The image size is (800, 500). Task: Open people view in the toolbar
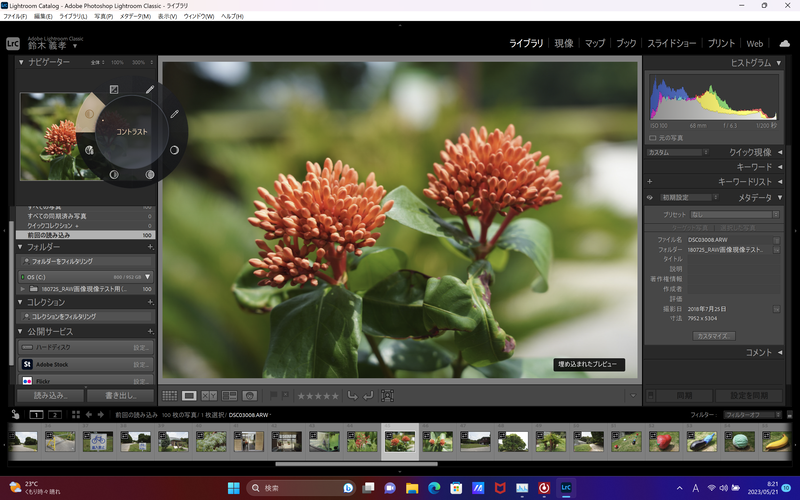[249, 395]
